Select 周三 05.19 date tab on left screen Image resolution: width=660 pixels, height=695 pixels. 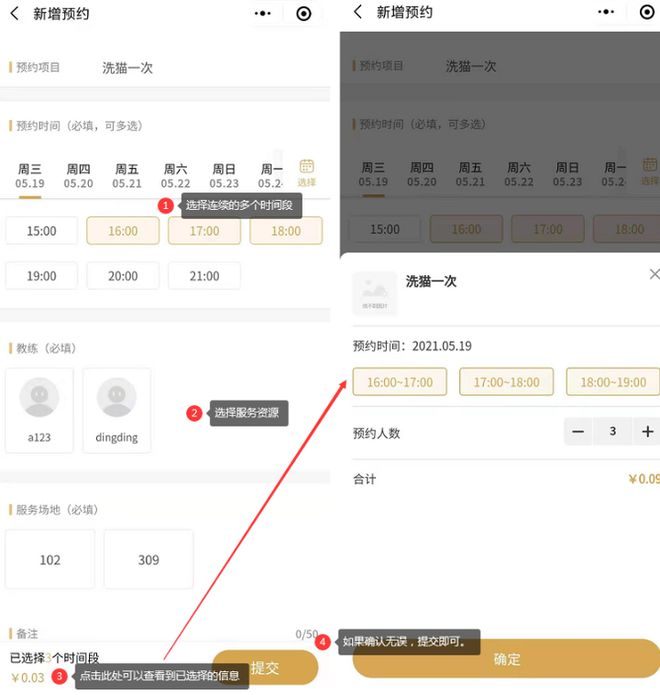pyautogui.click(x=30, y=176)
